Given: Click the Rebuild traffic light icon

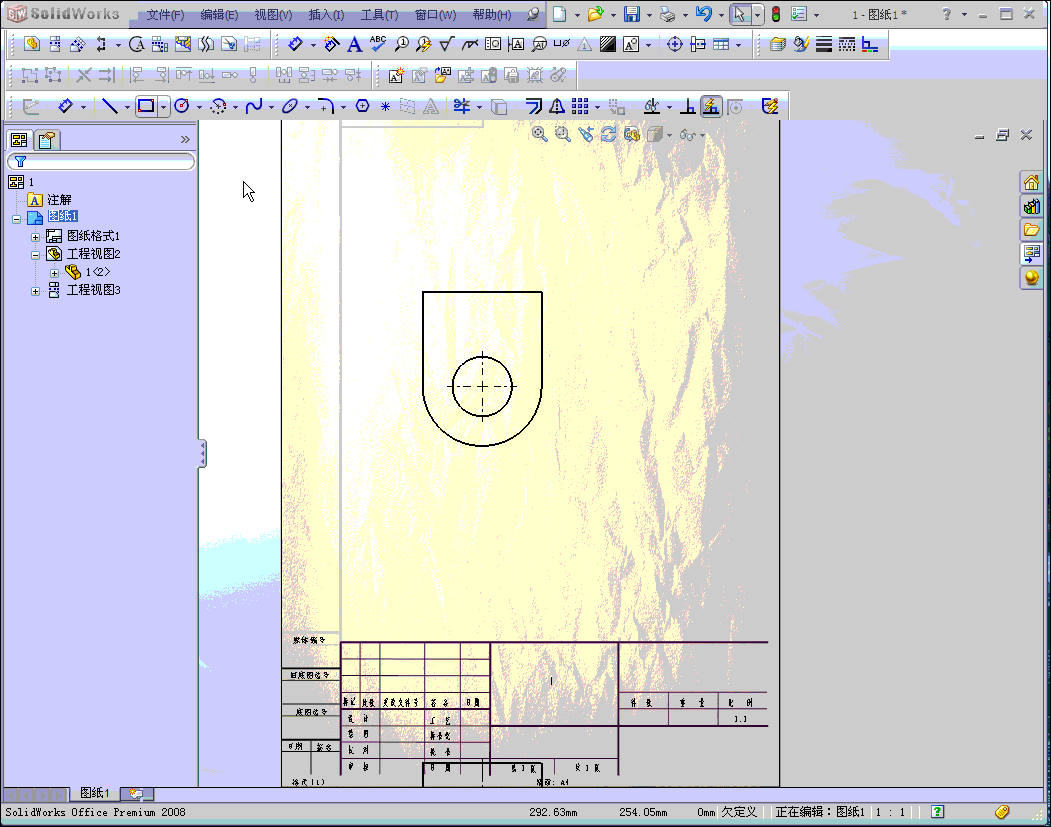Looking at the screenshot, I should point(776,14).
